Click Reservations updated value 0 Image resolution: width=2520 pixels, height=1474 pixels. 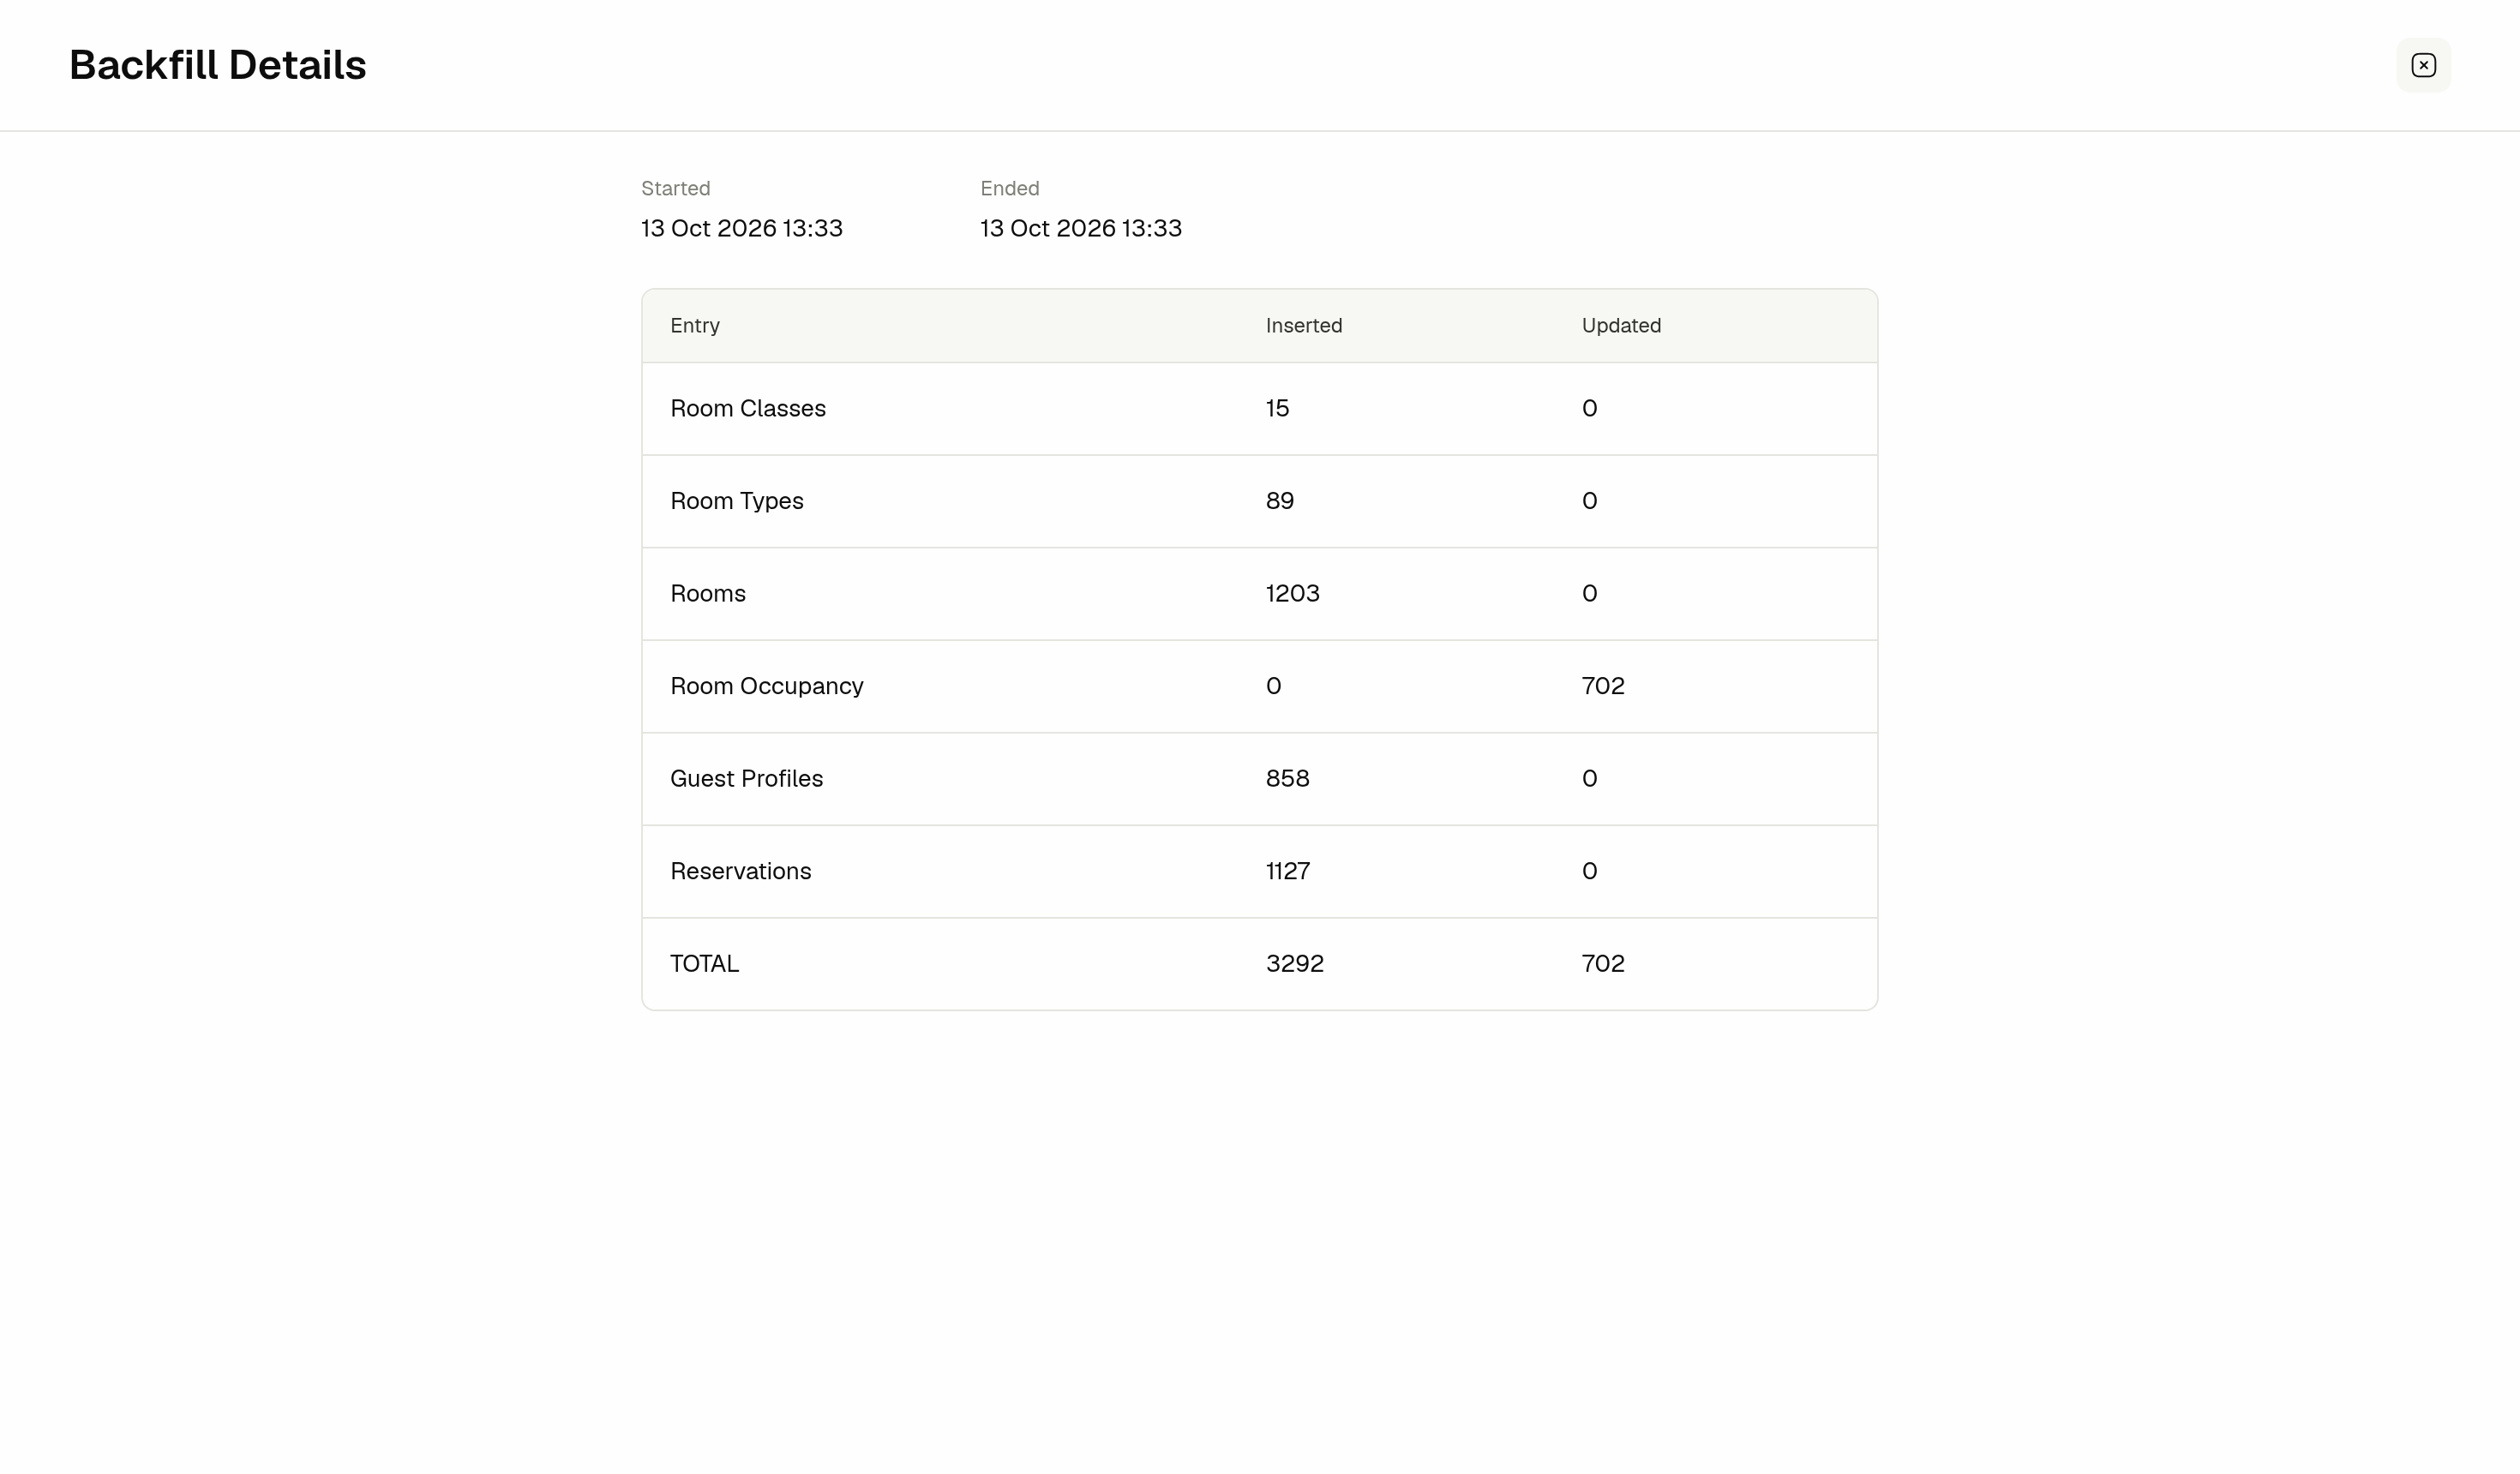coord(1590,871)
